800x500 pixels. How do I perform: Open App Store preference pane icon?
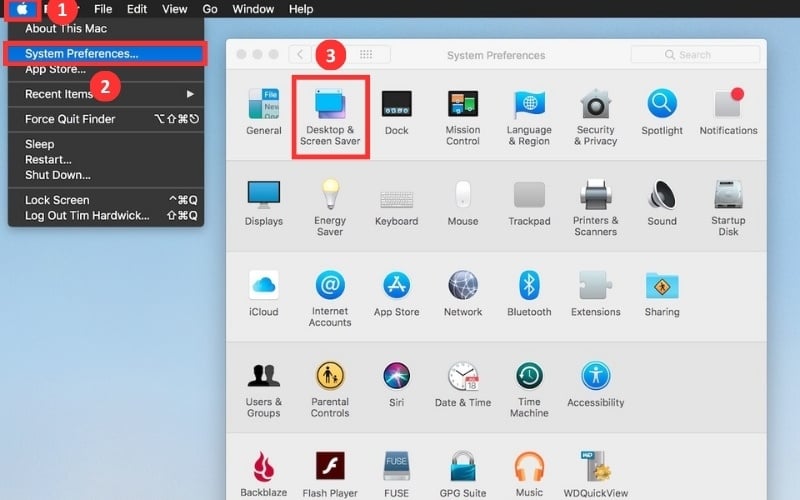(396, 293)
